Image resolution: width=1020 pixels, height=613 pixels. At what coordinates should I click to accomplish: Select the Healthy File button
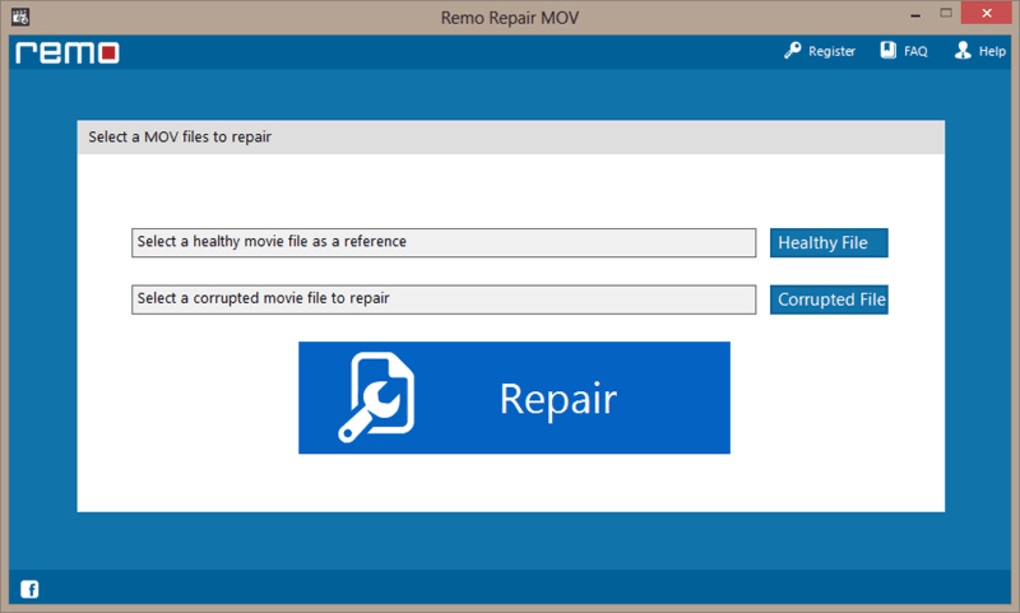click(x=828, y=242)
